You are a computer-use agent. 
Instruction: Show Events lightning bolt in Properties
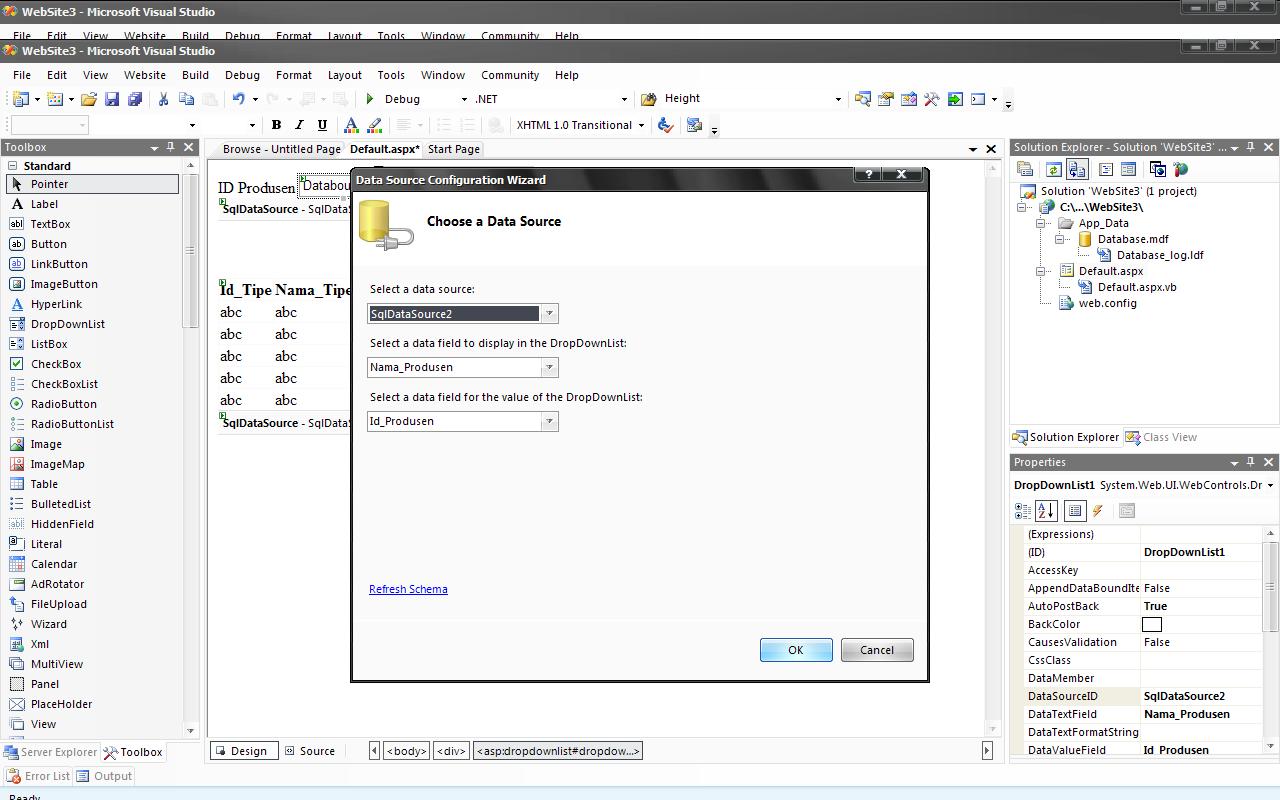1098,511
